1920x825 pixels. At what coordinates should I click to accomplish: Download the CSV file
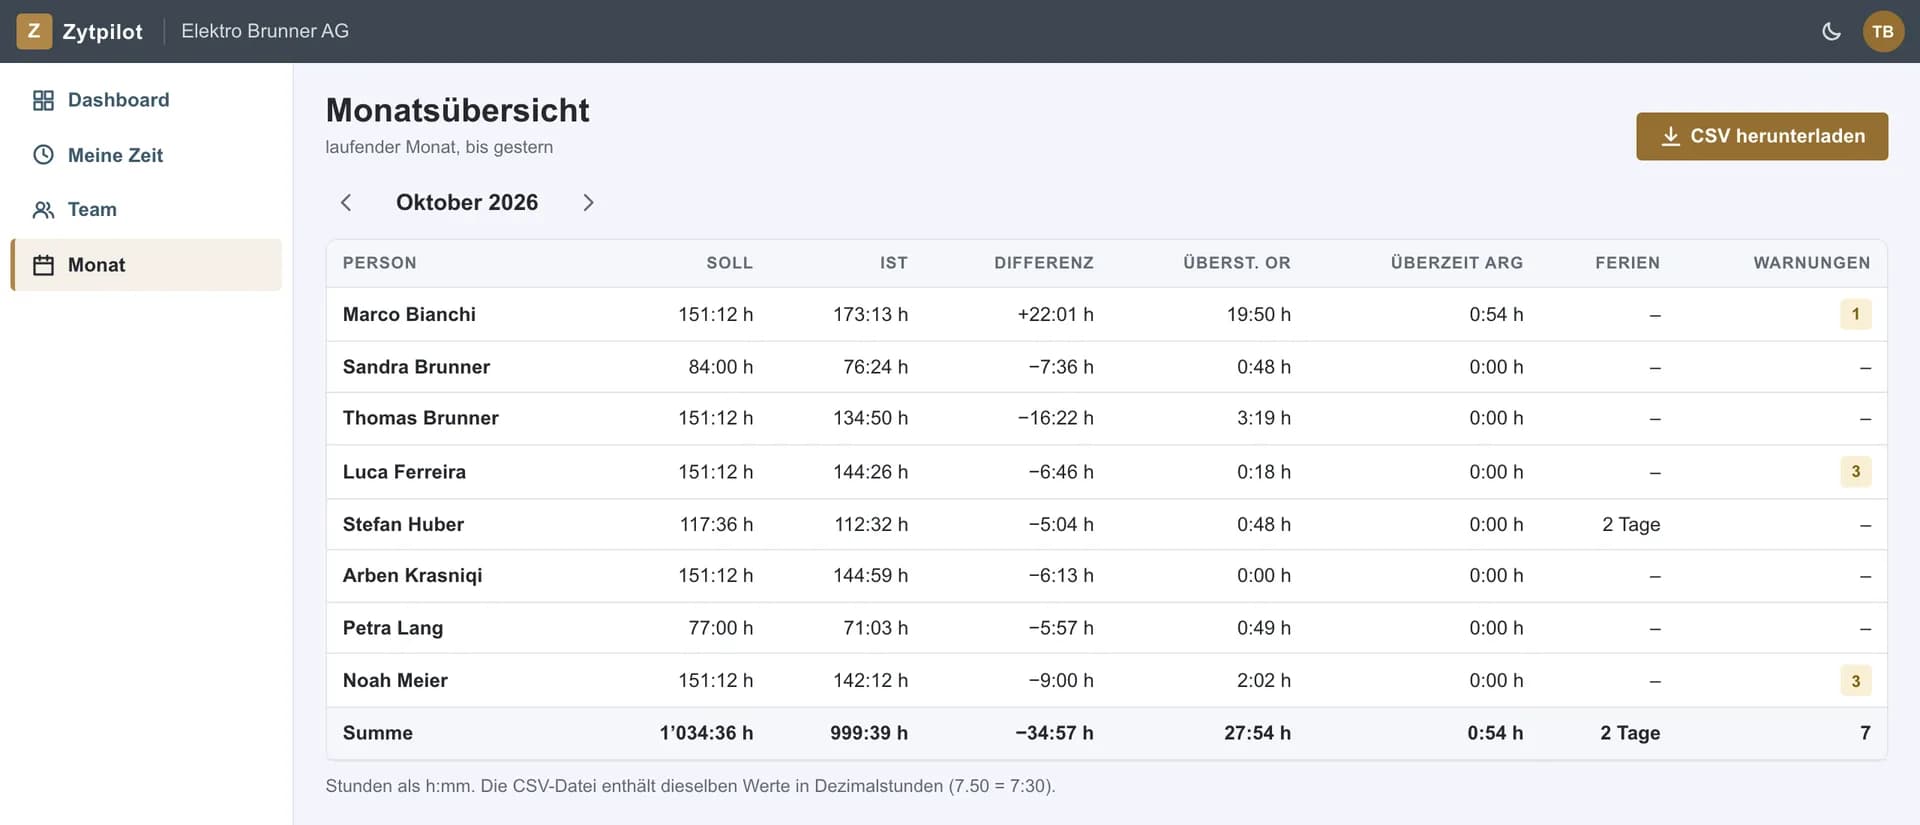tap(1761, 136)
